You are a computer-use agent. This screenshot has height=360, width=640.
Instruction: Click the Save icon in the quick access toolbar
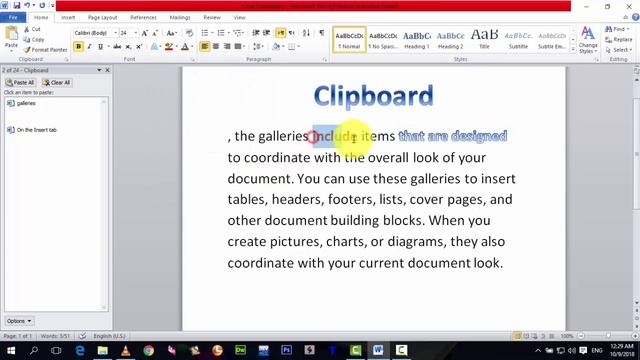click(x=17, y=5)
